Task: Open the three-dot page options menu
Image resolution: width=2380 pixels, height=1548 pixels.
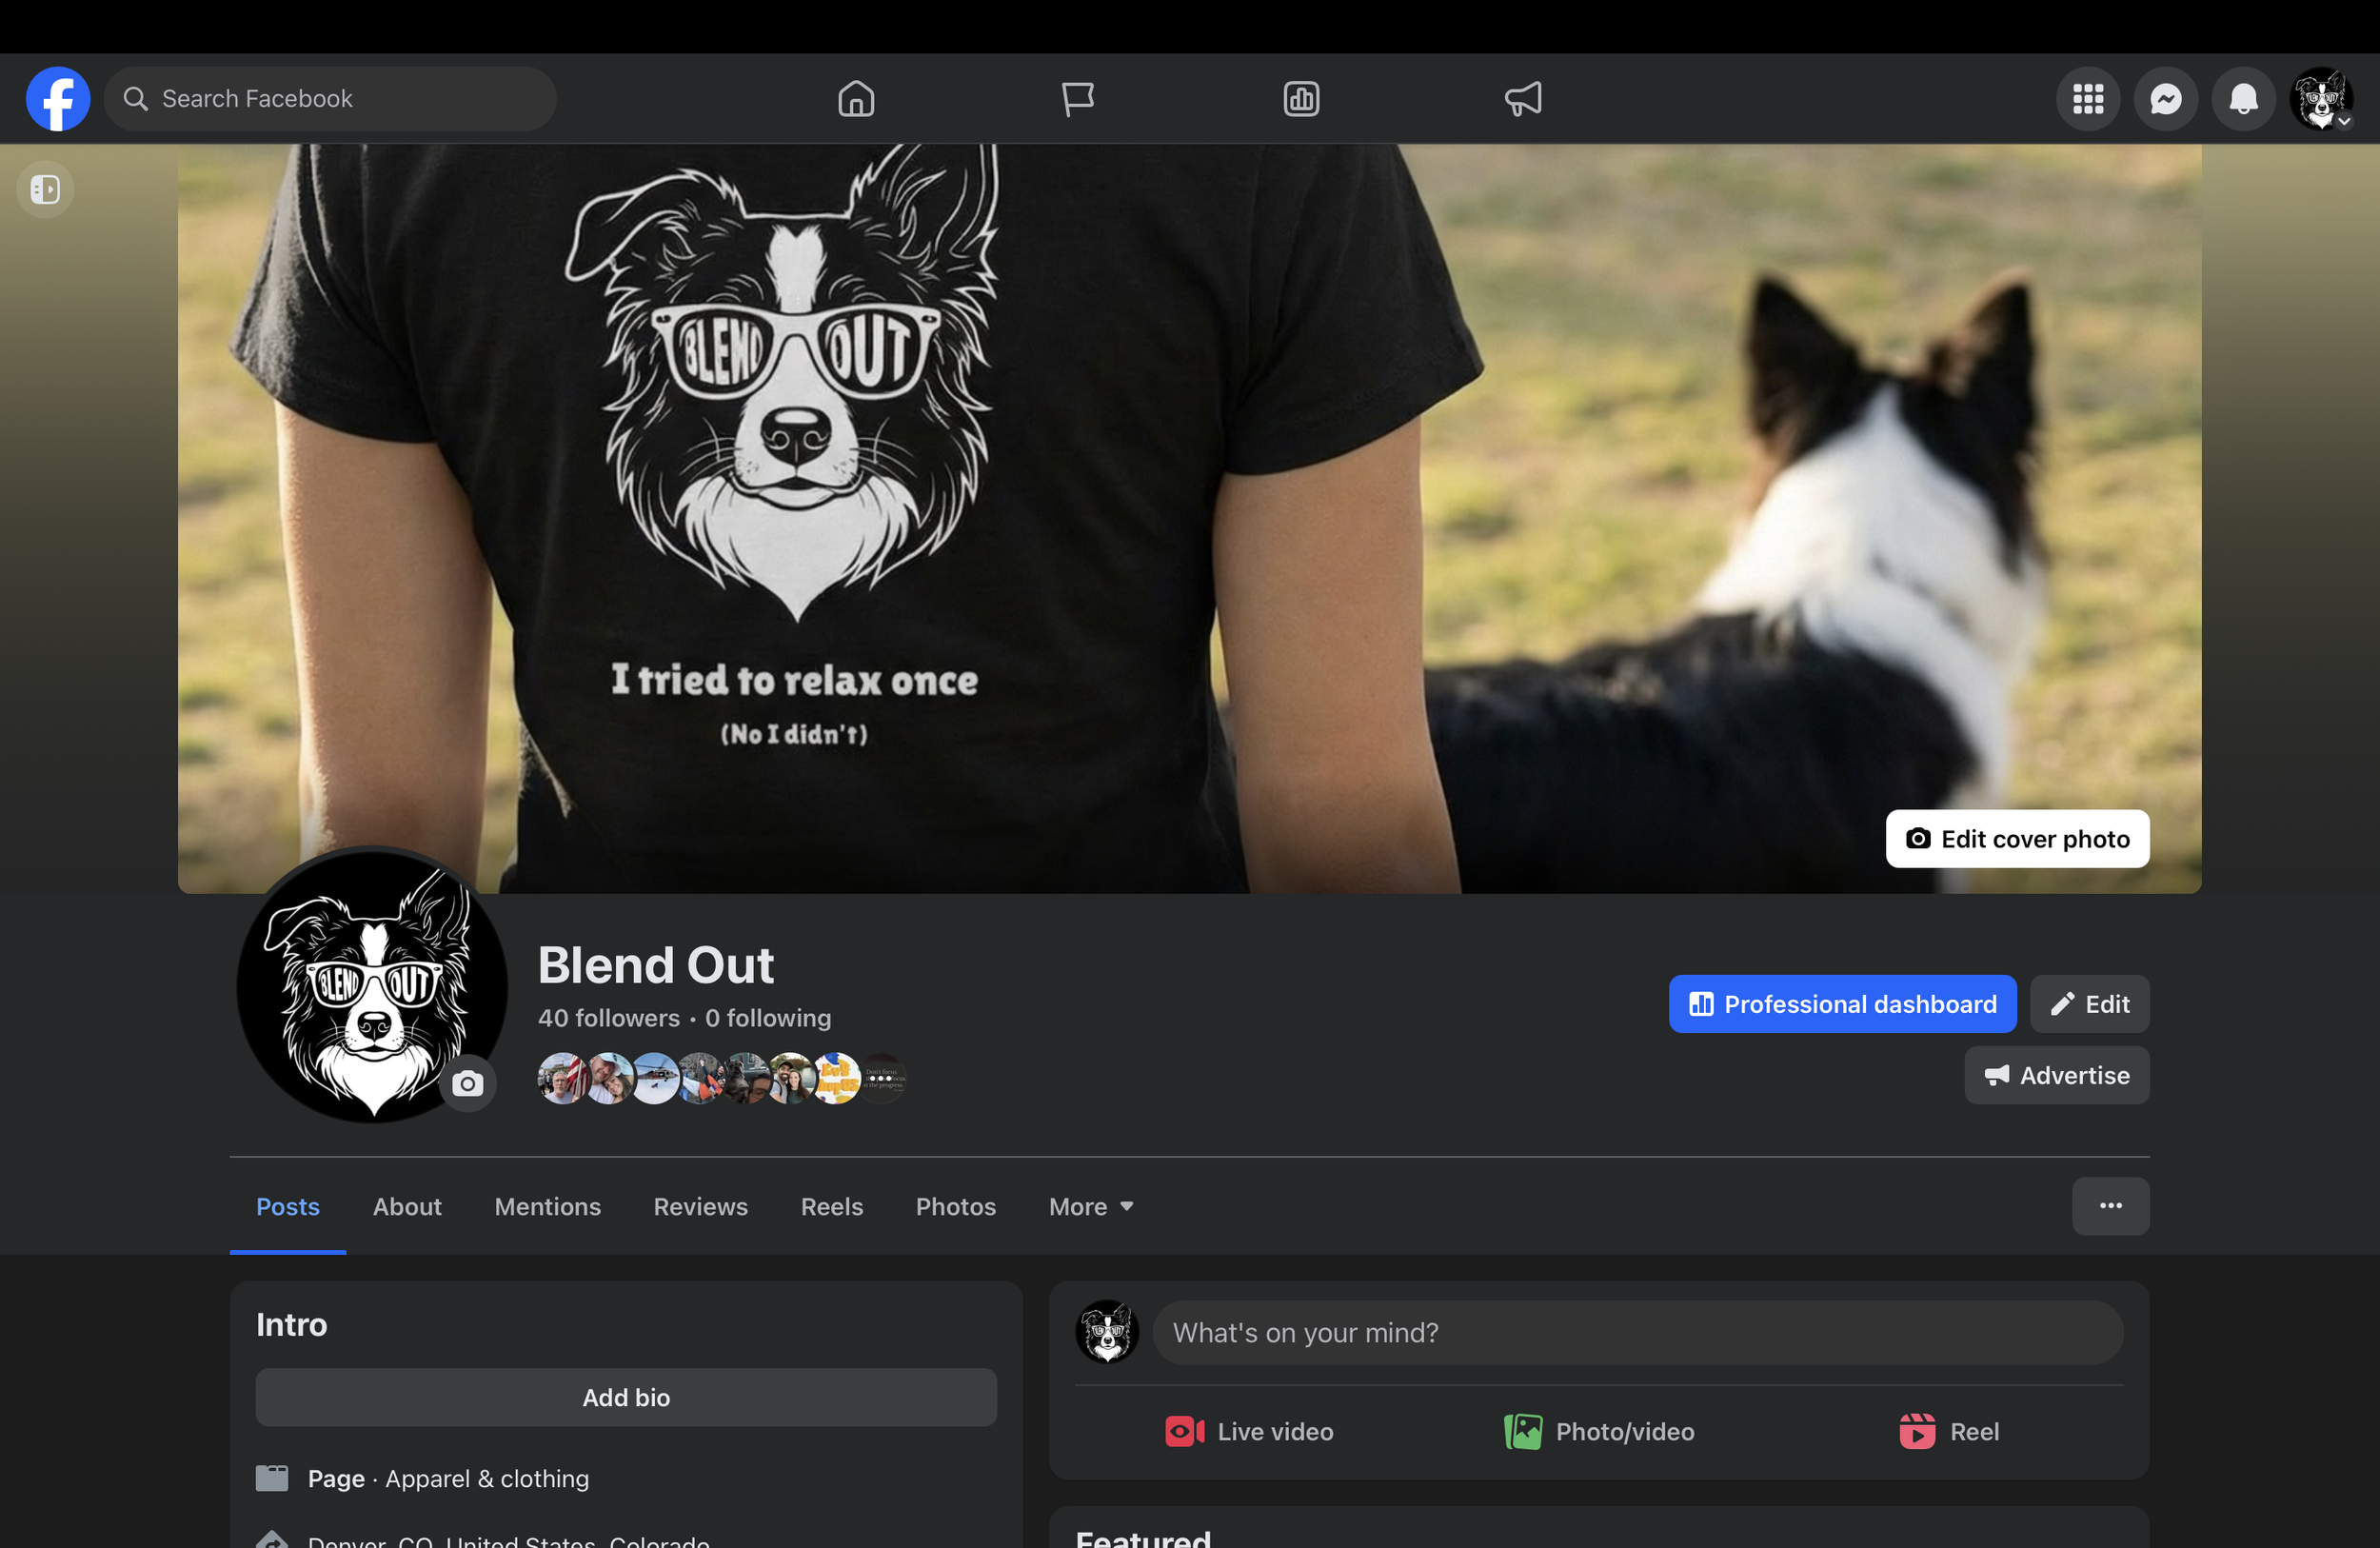Action: click(2110, 1206)
